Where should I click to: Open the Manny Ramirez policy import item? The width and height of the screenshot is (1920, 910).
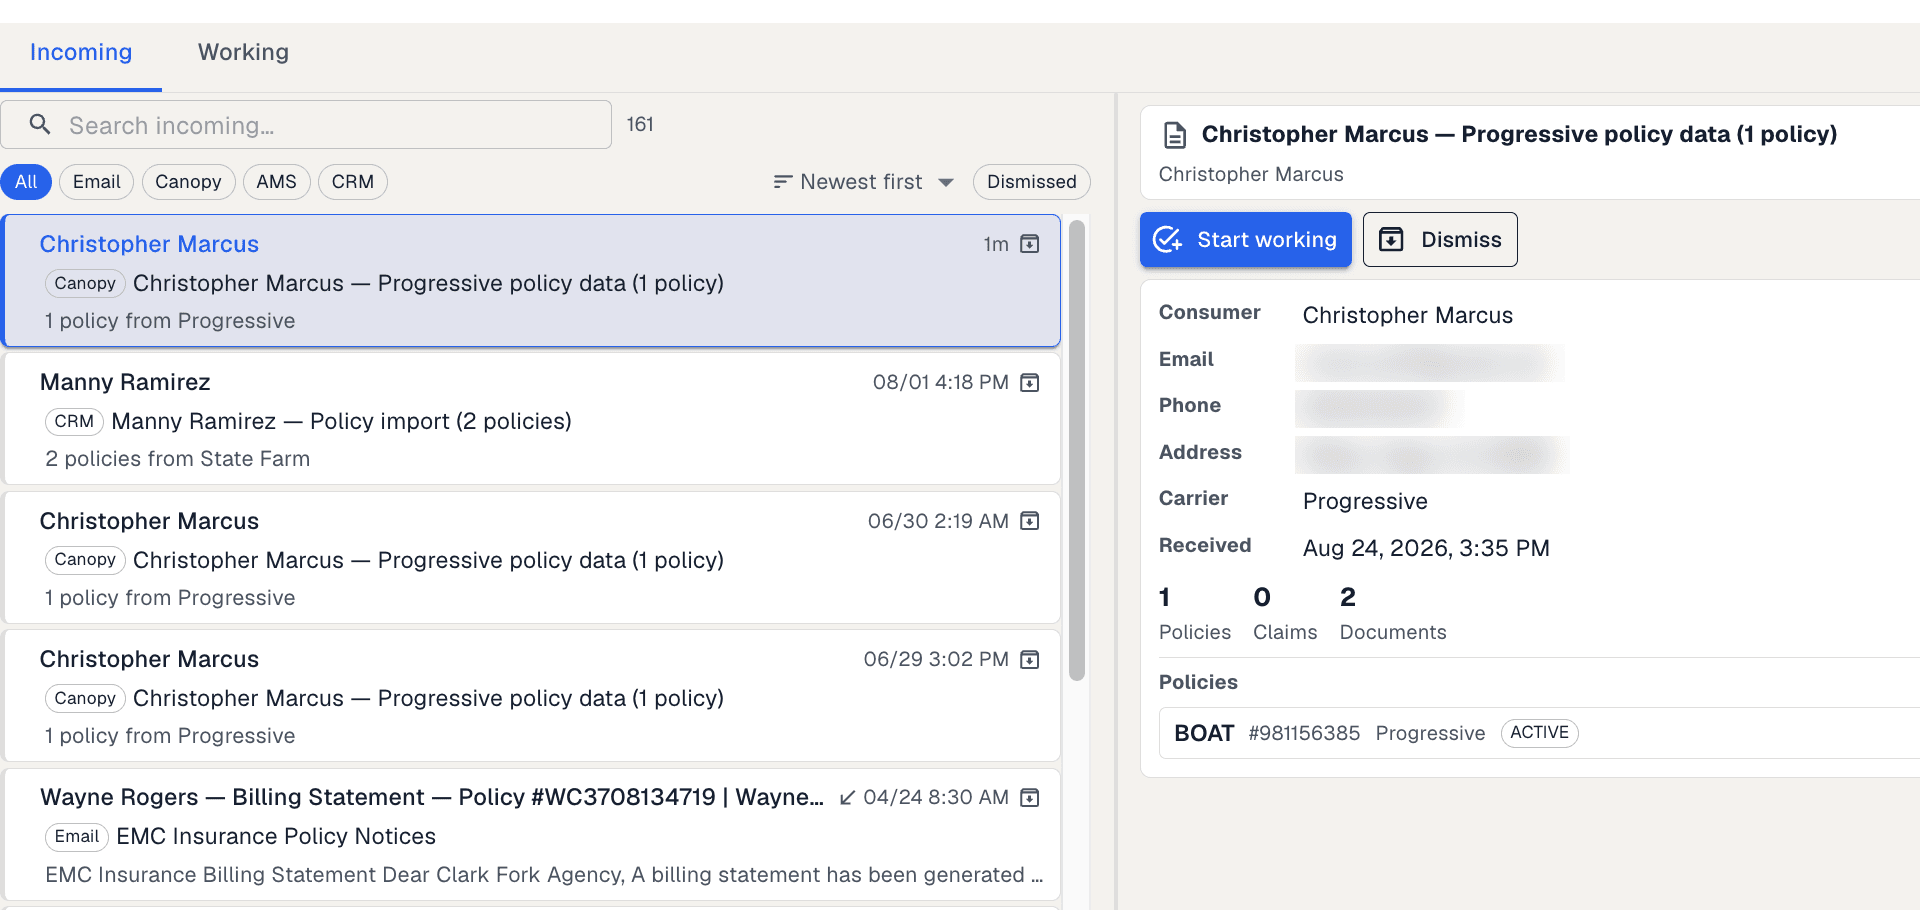(x=532, y=419)
